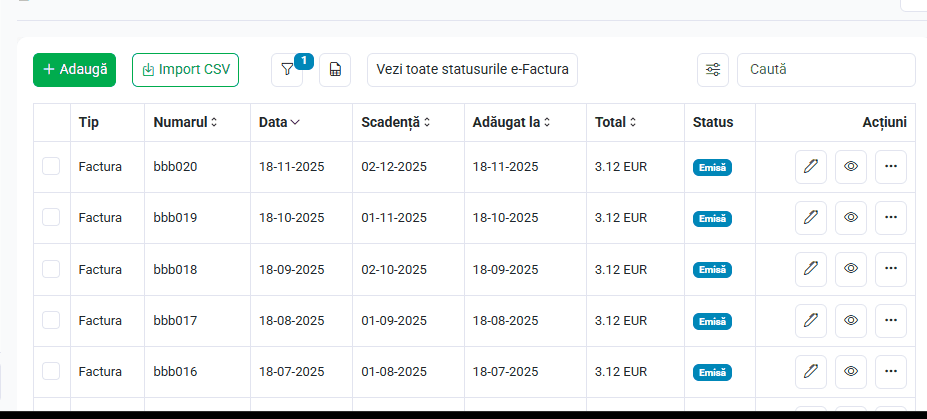Sort by Scadență column header

tap(396, 122)
